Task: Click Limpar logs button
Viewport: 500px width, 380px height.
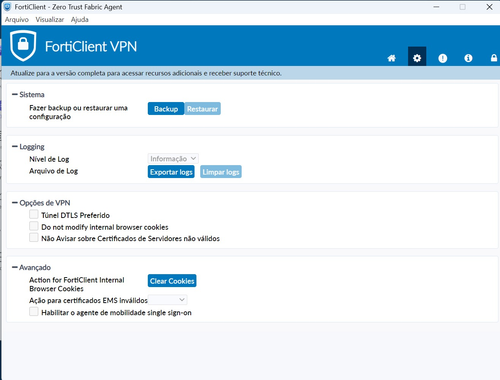Action: tap(221, 172)
